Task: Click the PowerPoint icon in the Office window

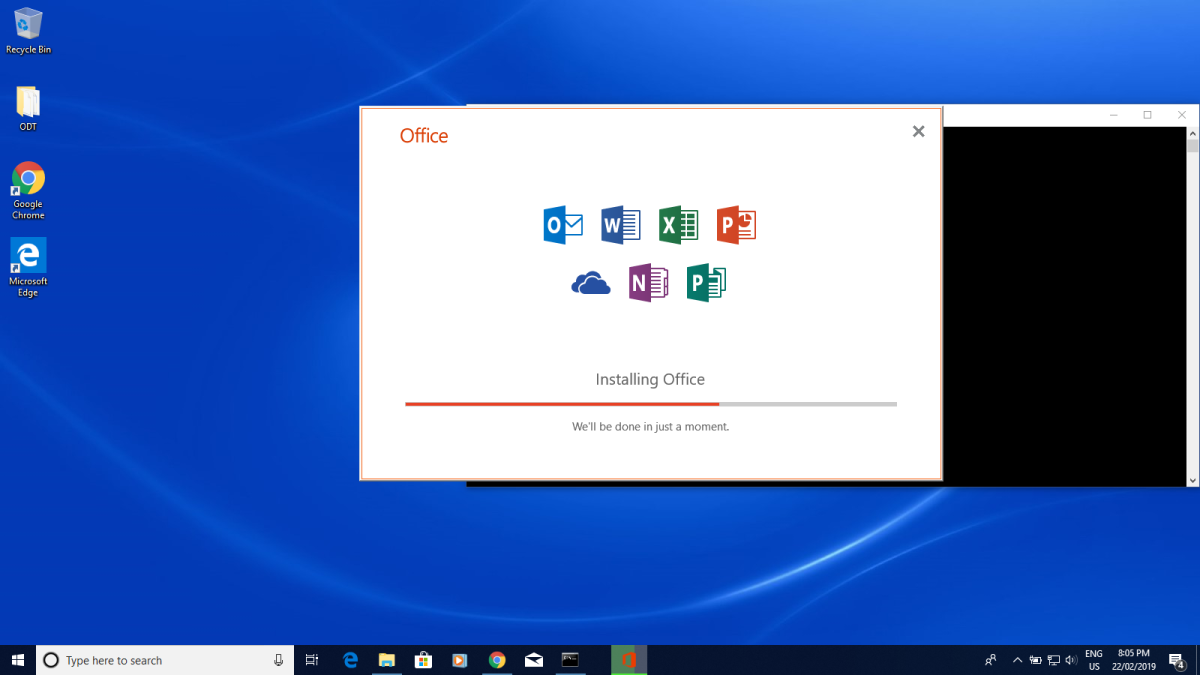Action: coord(736,225)
